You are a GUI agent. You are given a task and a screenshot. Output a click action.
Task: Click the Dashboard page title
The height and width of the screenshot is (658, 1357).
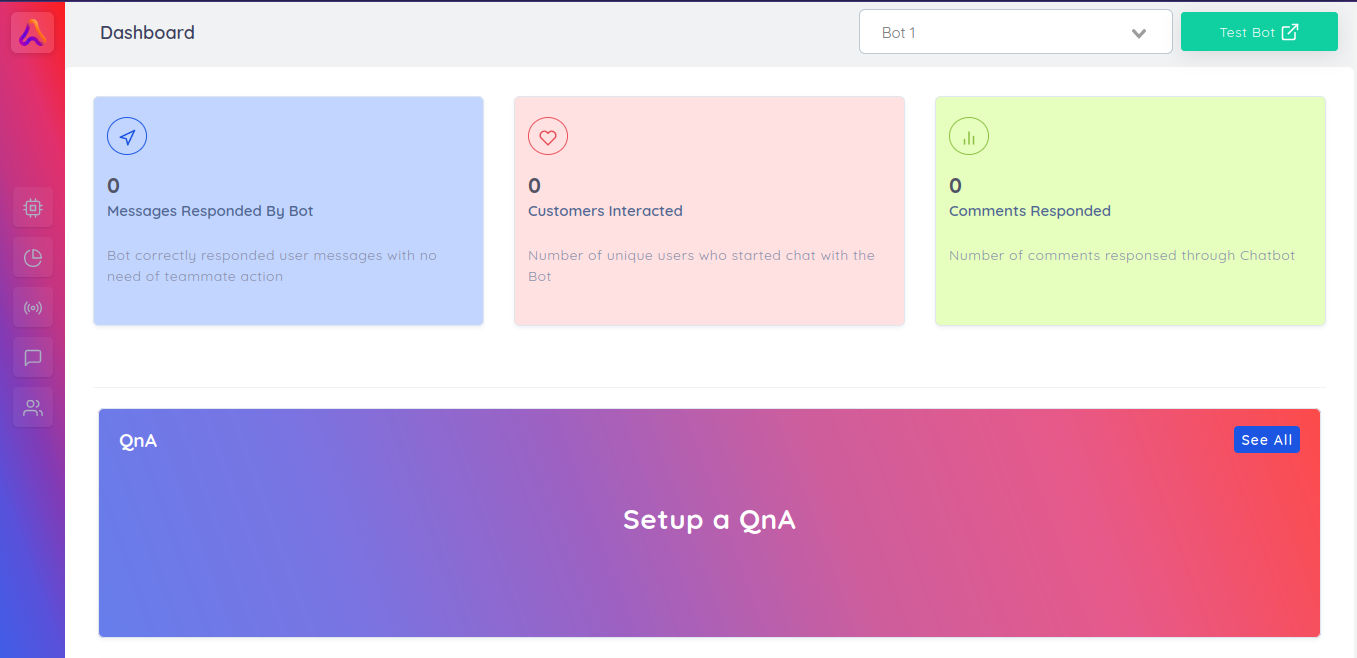pos(147,32)
